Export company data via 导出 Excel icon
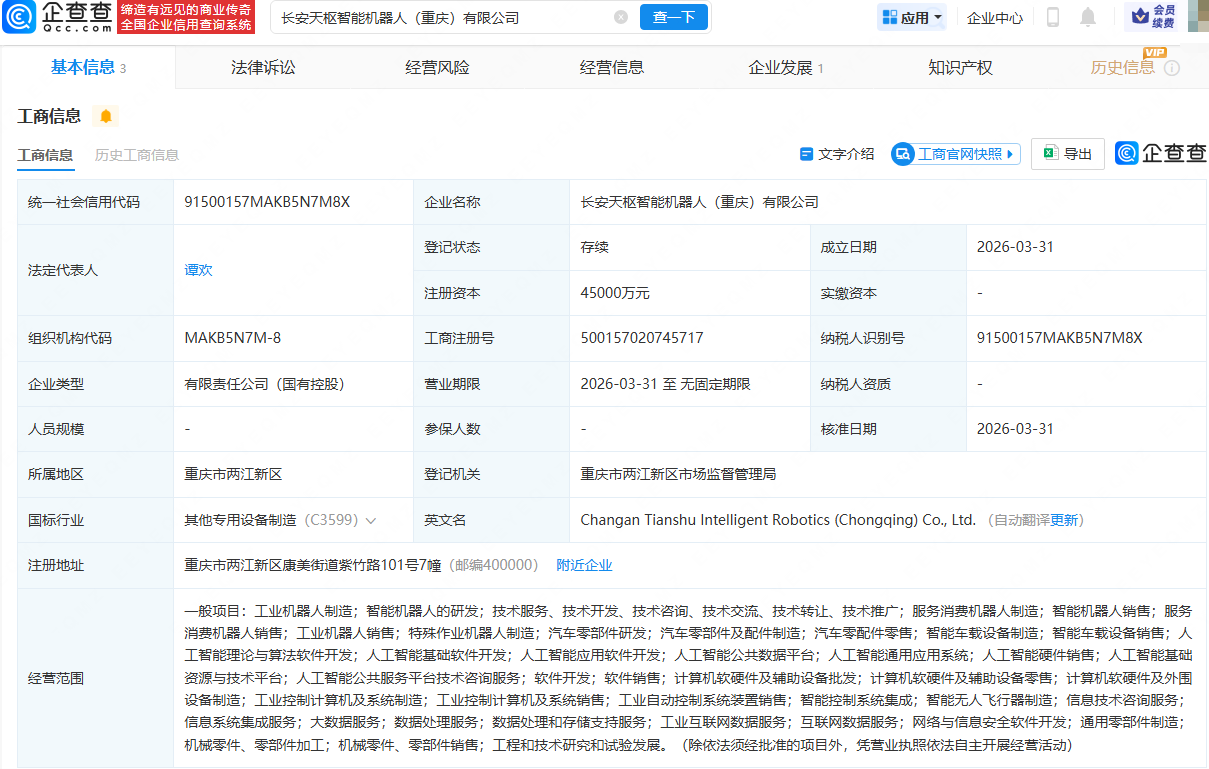This screenshot has height=769, width=1209. point(1067,153)
